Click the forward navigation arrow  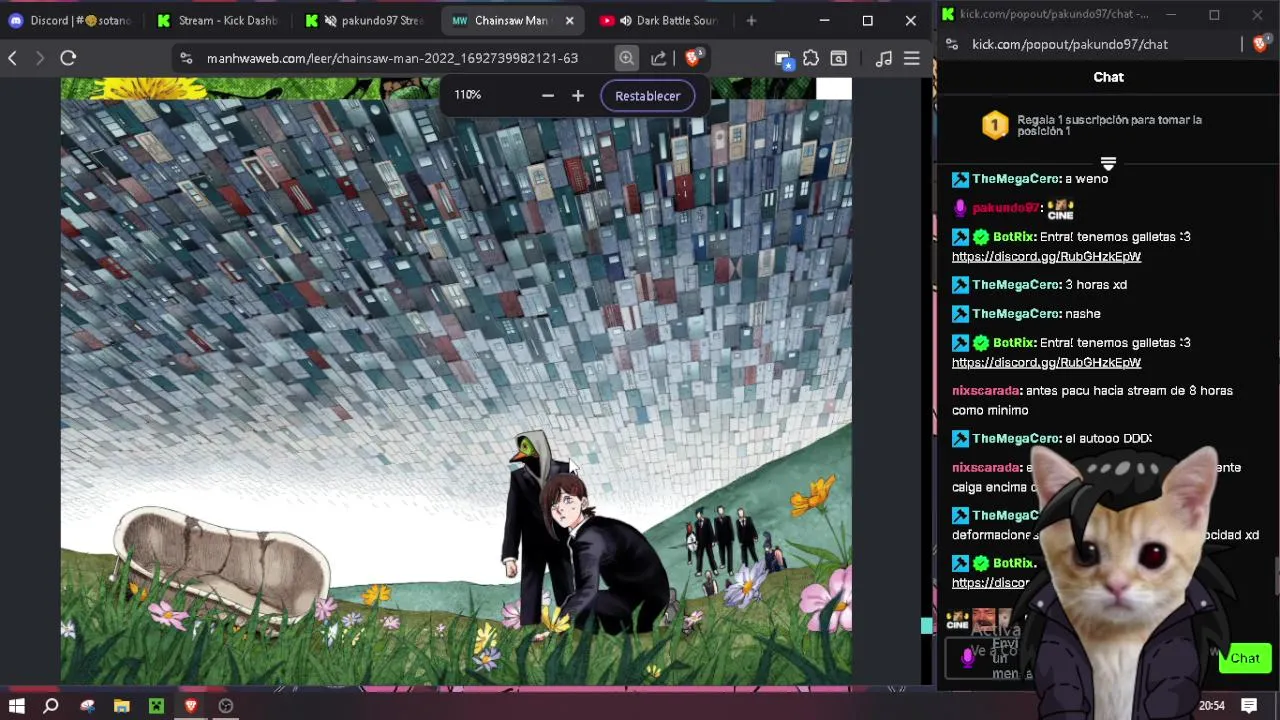tap(40, 58)
